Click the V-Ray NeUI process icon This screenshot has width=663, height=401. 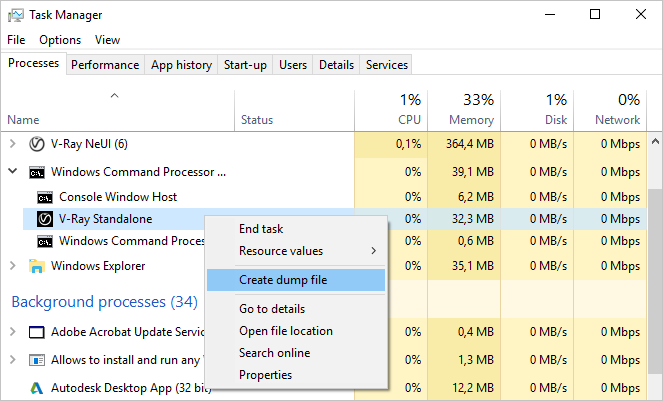[x=37, y=144]
